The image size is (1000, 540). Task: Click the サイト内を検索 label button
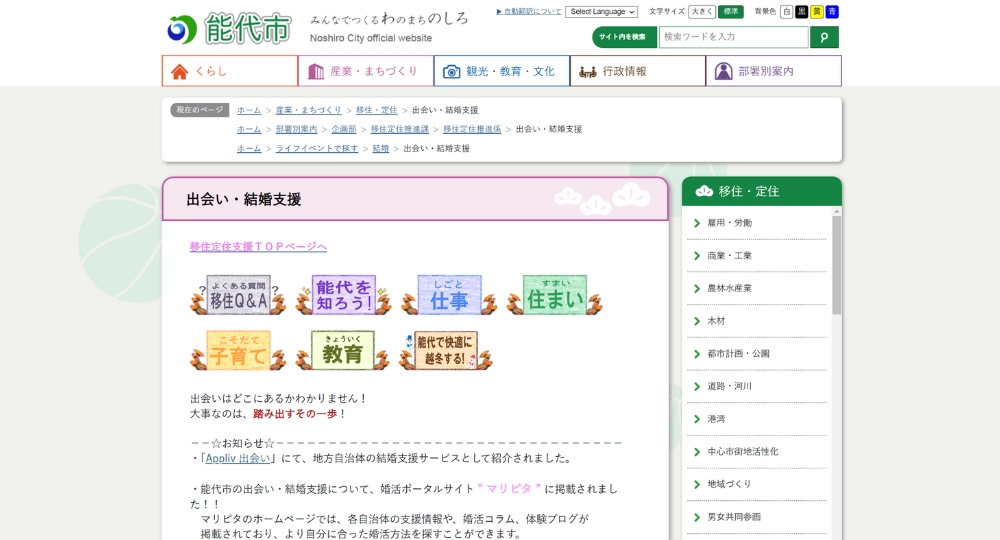pyautogui.click(x=624, y=37)
